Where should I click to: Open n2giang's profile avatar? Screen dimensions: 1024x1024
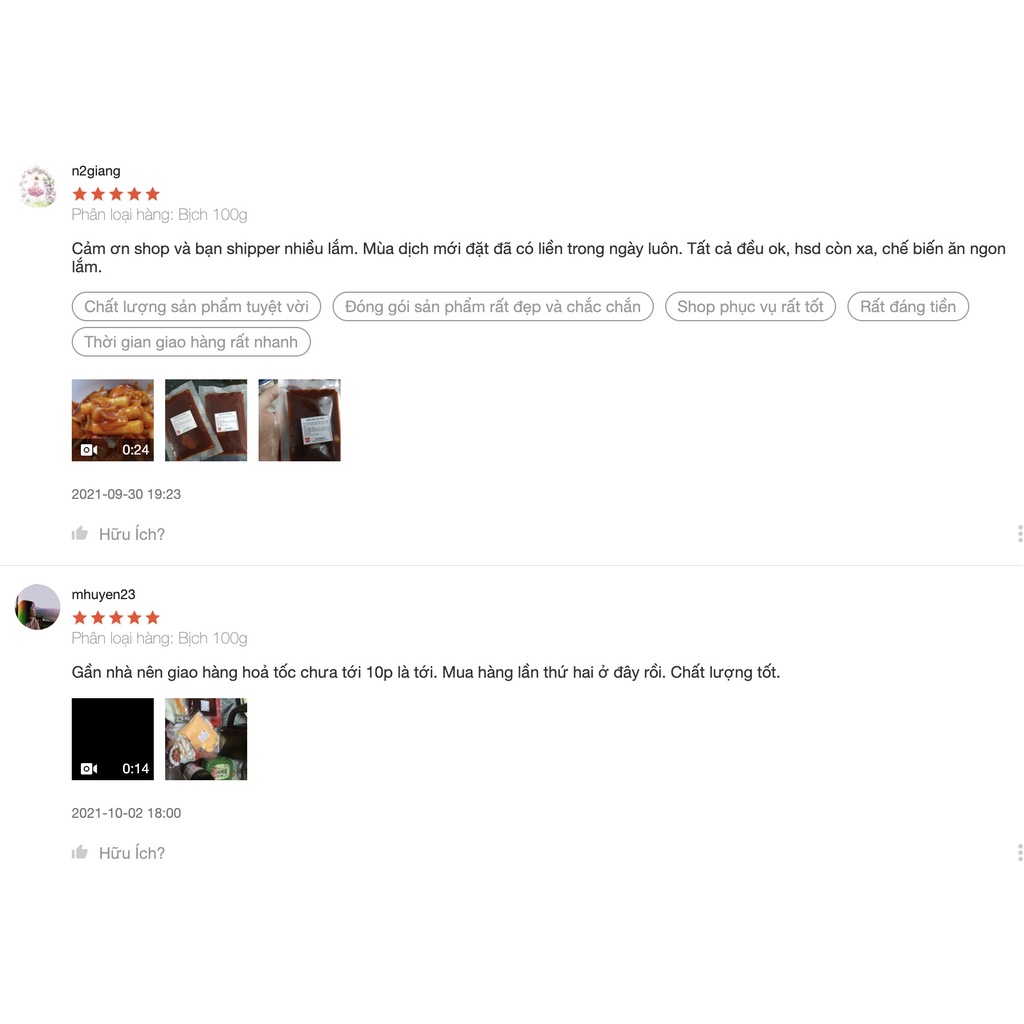37,187
